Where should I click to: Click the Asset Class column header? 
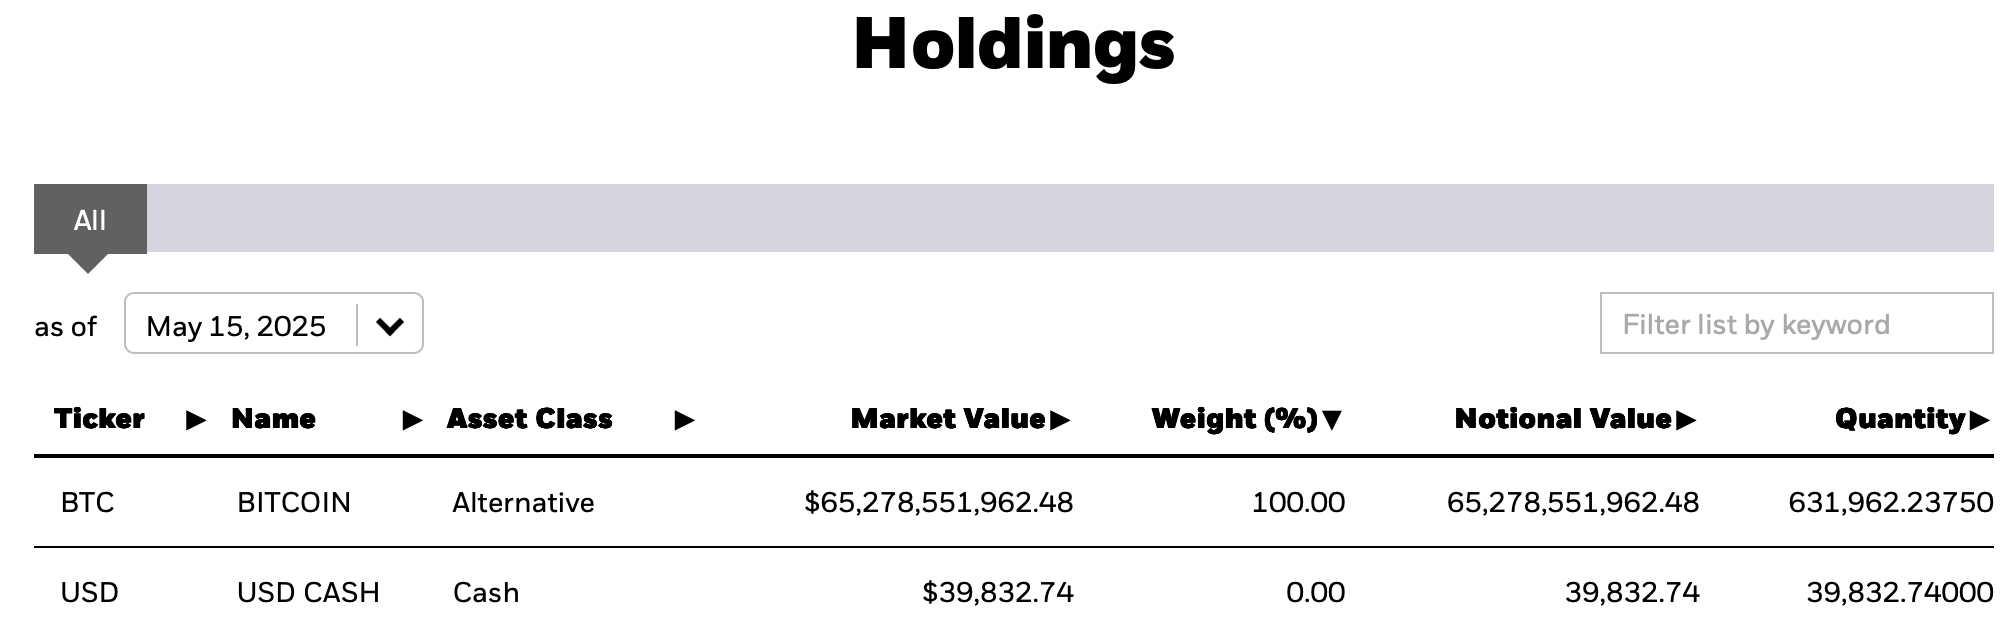(x=530, y=419)
